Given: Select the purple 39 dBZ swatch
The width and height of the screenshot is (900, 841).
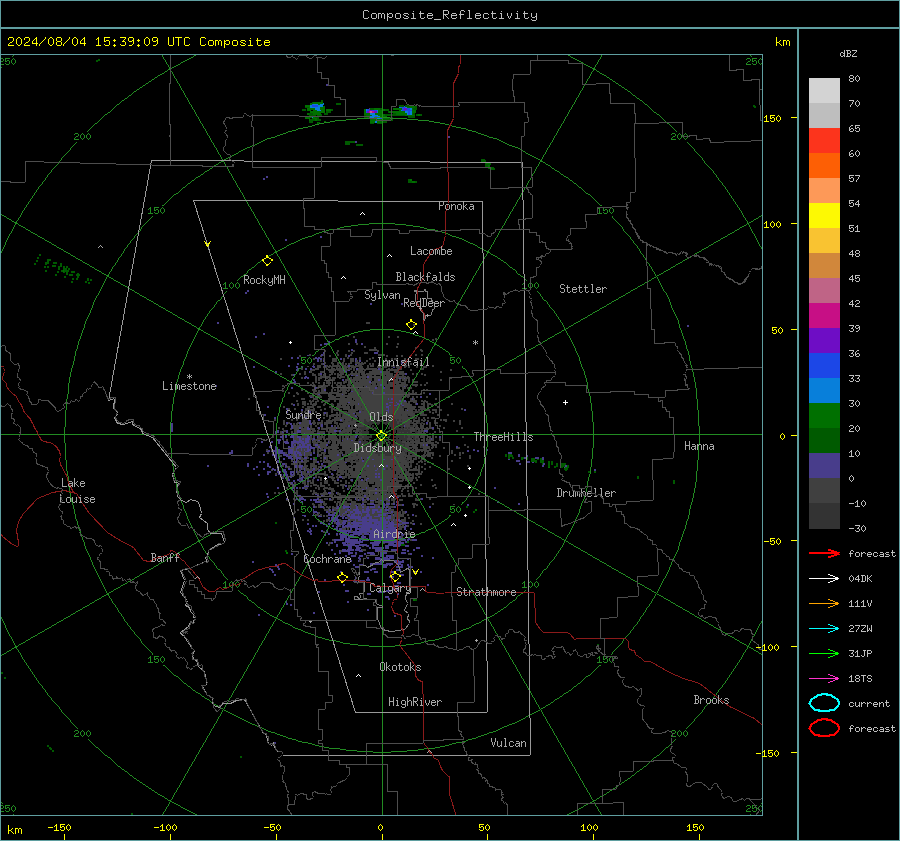Looking at the screenshot, I should (x=824, y=340).
